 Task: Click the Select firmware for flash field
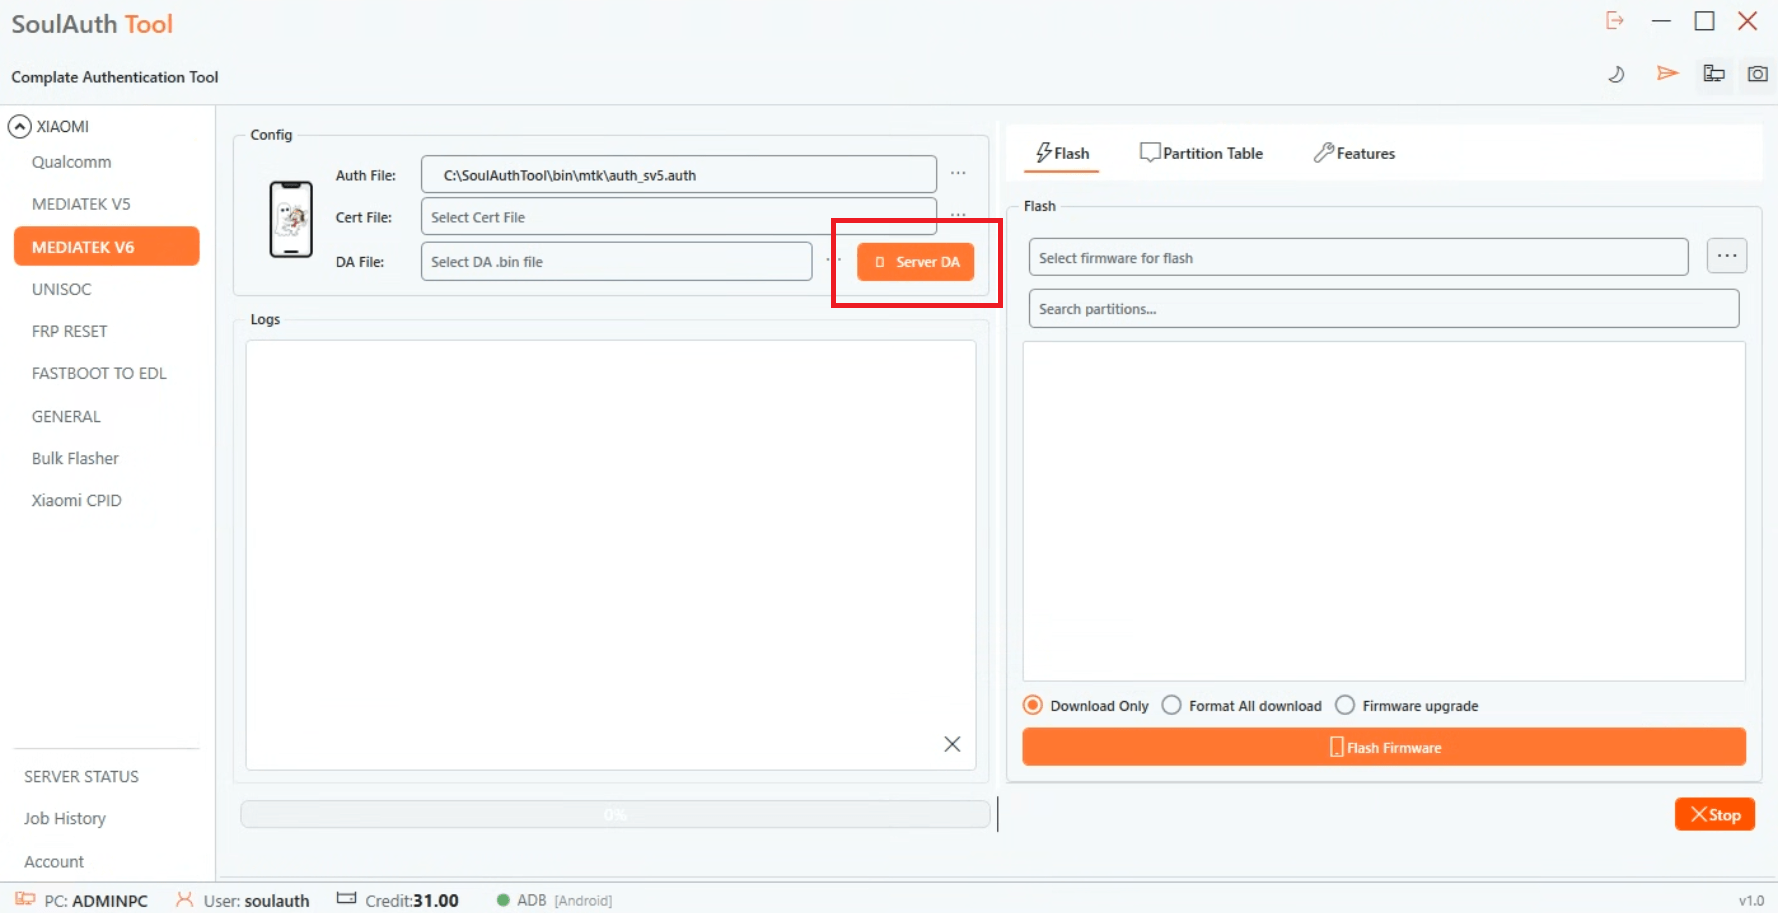1359,257
